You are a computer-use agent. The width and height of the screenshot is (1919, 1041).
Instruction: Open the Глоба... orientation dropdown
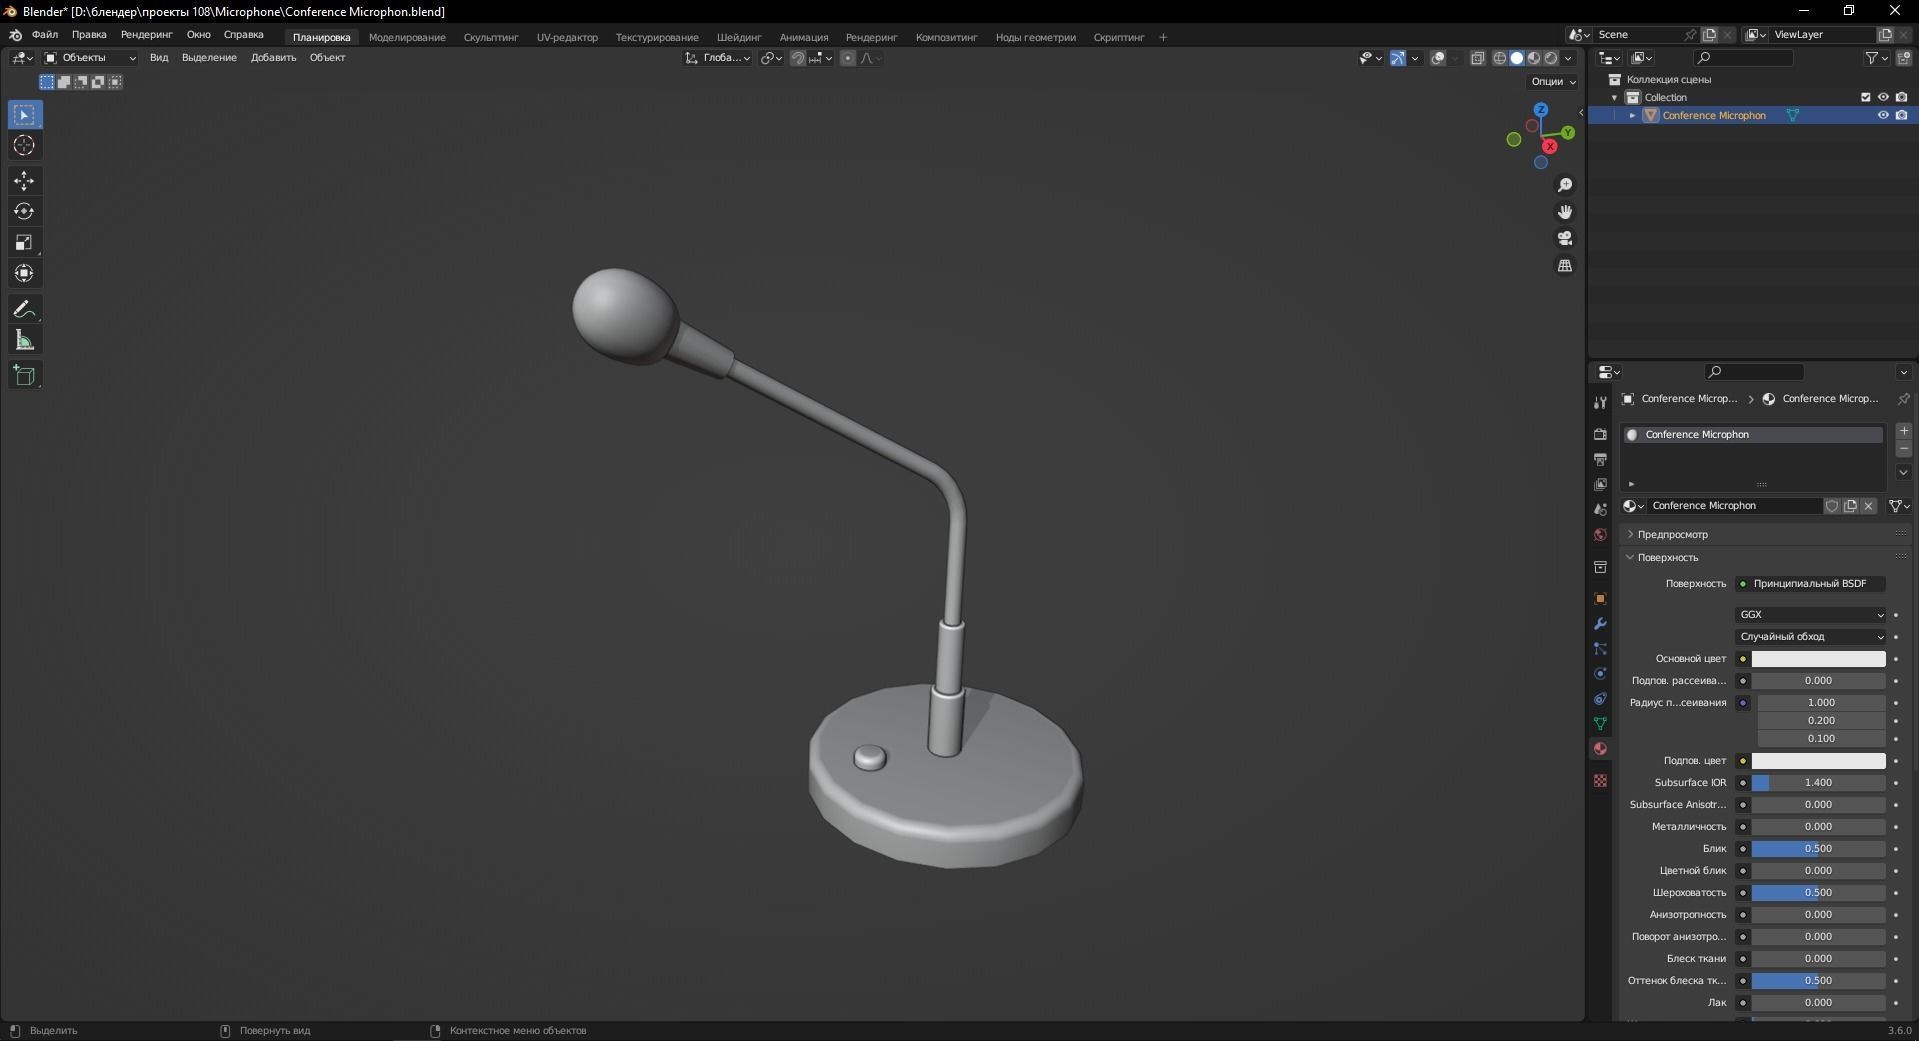click(x=718, y=58)
